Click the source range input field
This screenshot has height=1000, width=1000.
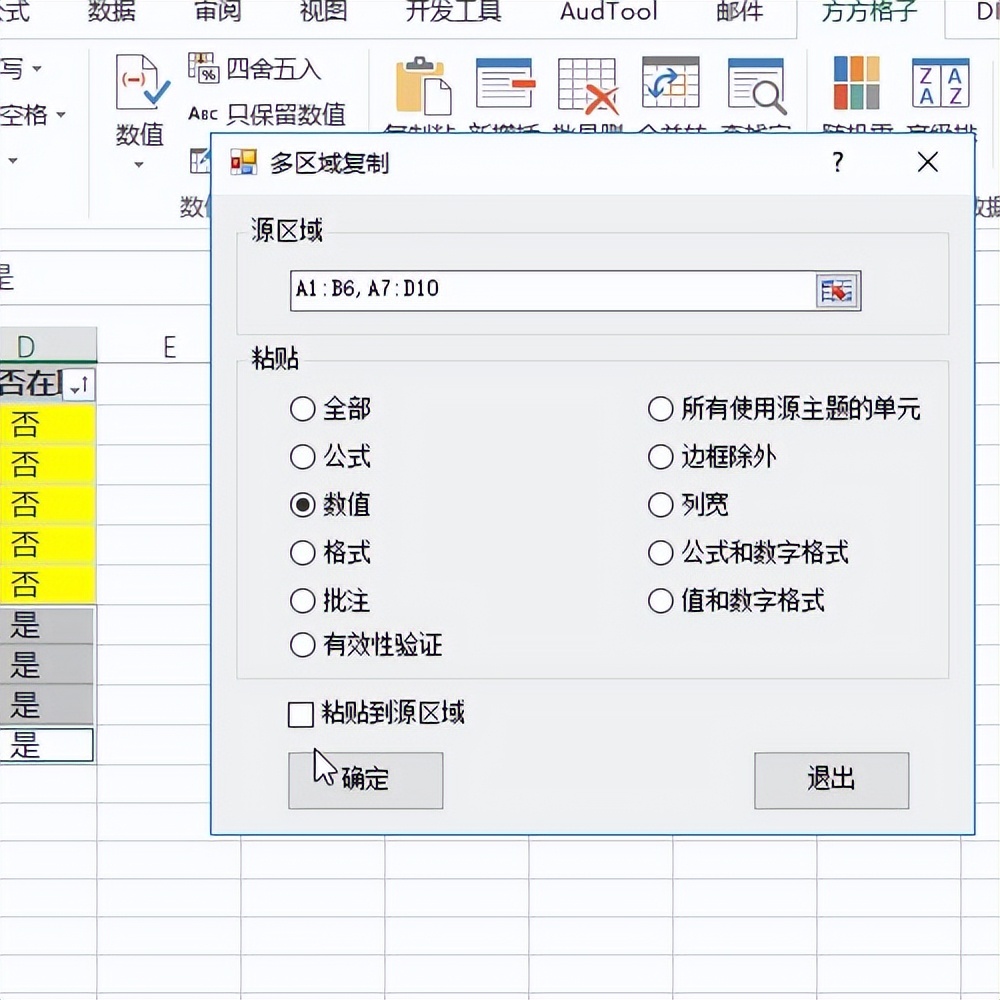click(550, 290)
